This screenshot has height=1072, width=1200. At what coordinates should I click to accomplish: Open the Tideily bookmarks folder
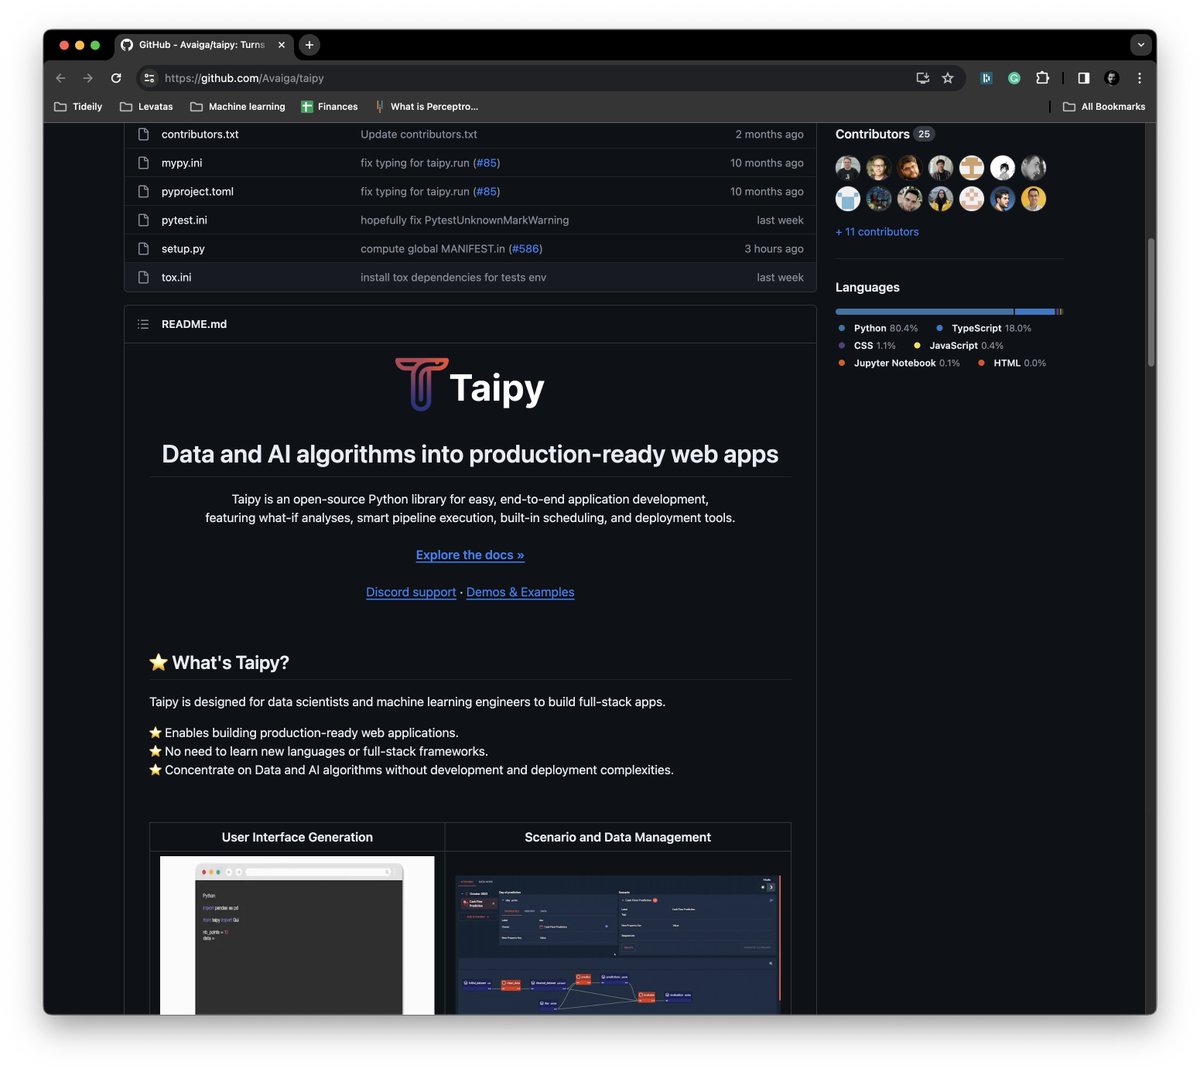[78, 107]
